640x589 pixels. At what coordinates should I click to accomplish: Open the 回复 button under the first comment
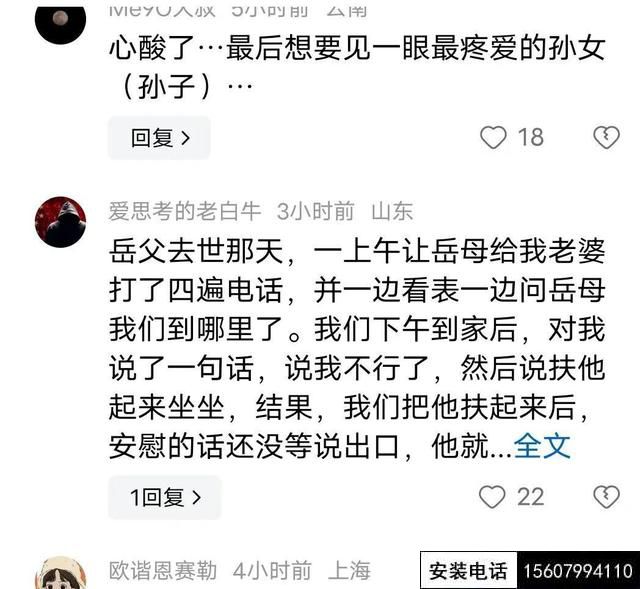[159, 138]
